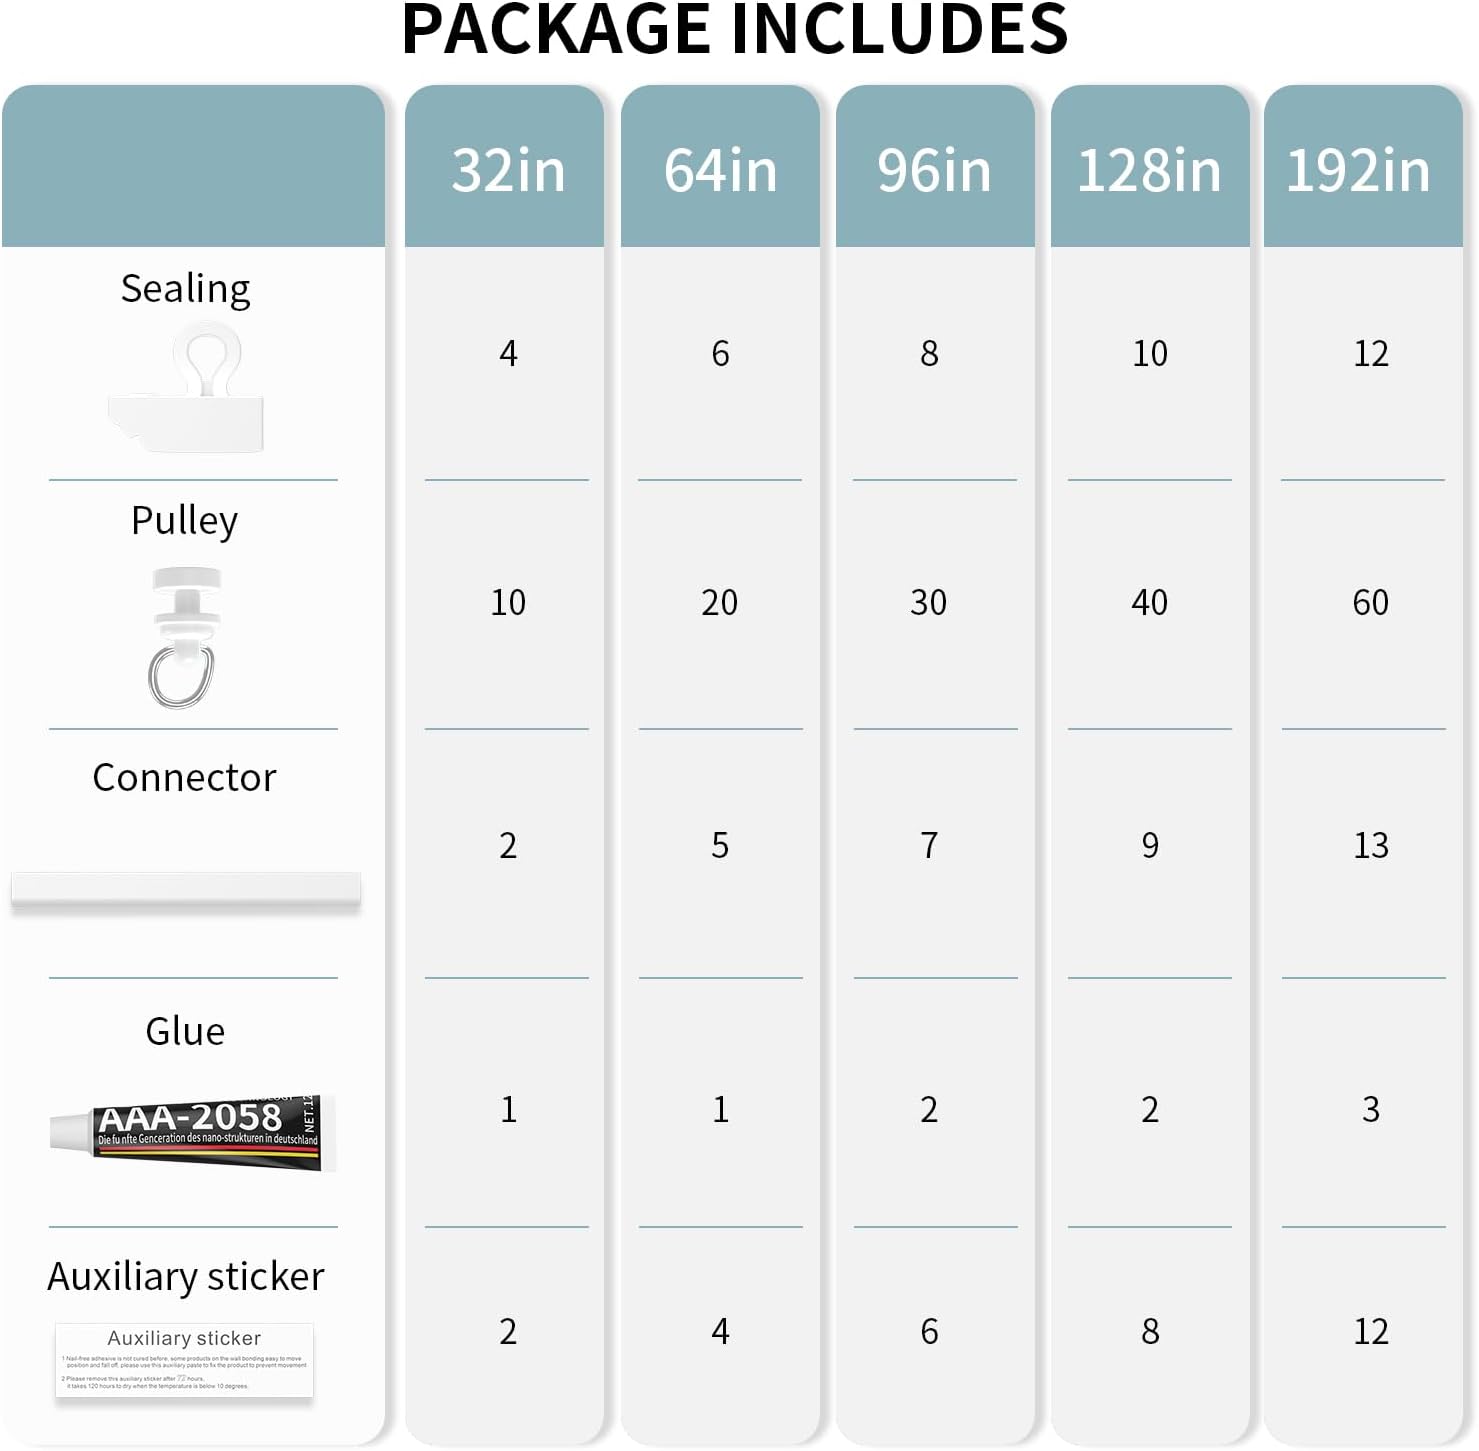Viewport: 1479px width, 1451px height.
Task: Select the 192in column header
Action: 1358,170
